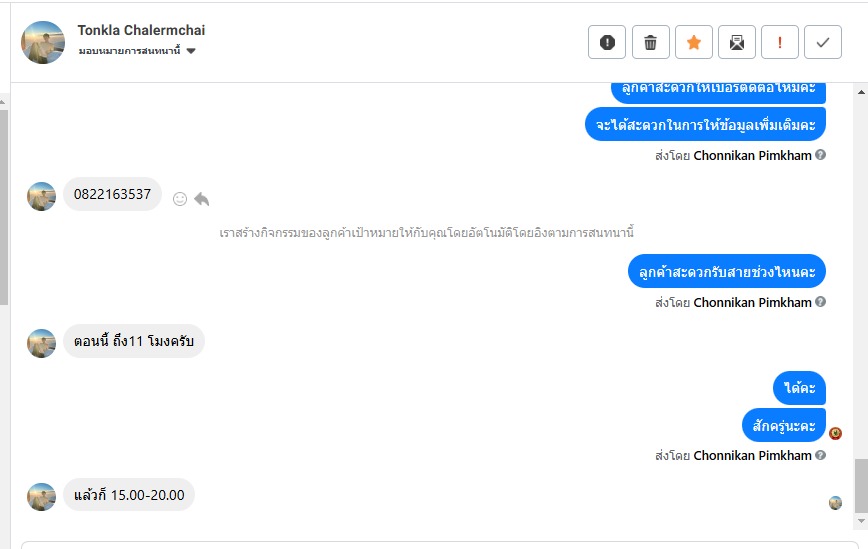Click sender icon beside 'สักครู่นะคะ' bubble
The image size is (868, 549).
[836, 433]
